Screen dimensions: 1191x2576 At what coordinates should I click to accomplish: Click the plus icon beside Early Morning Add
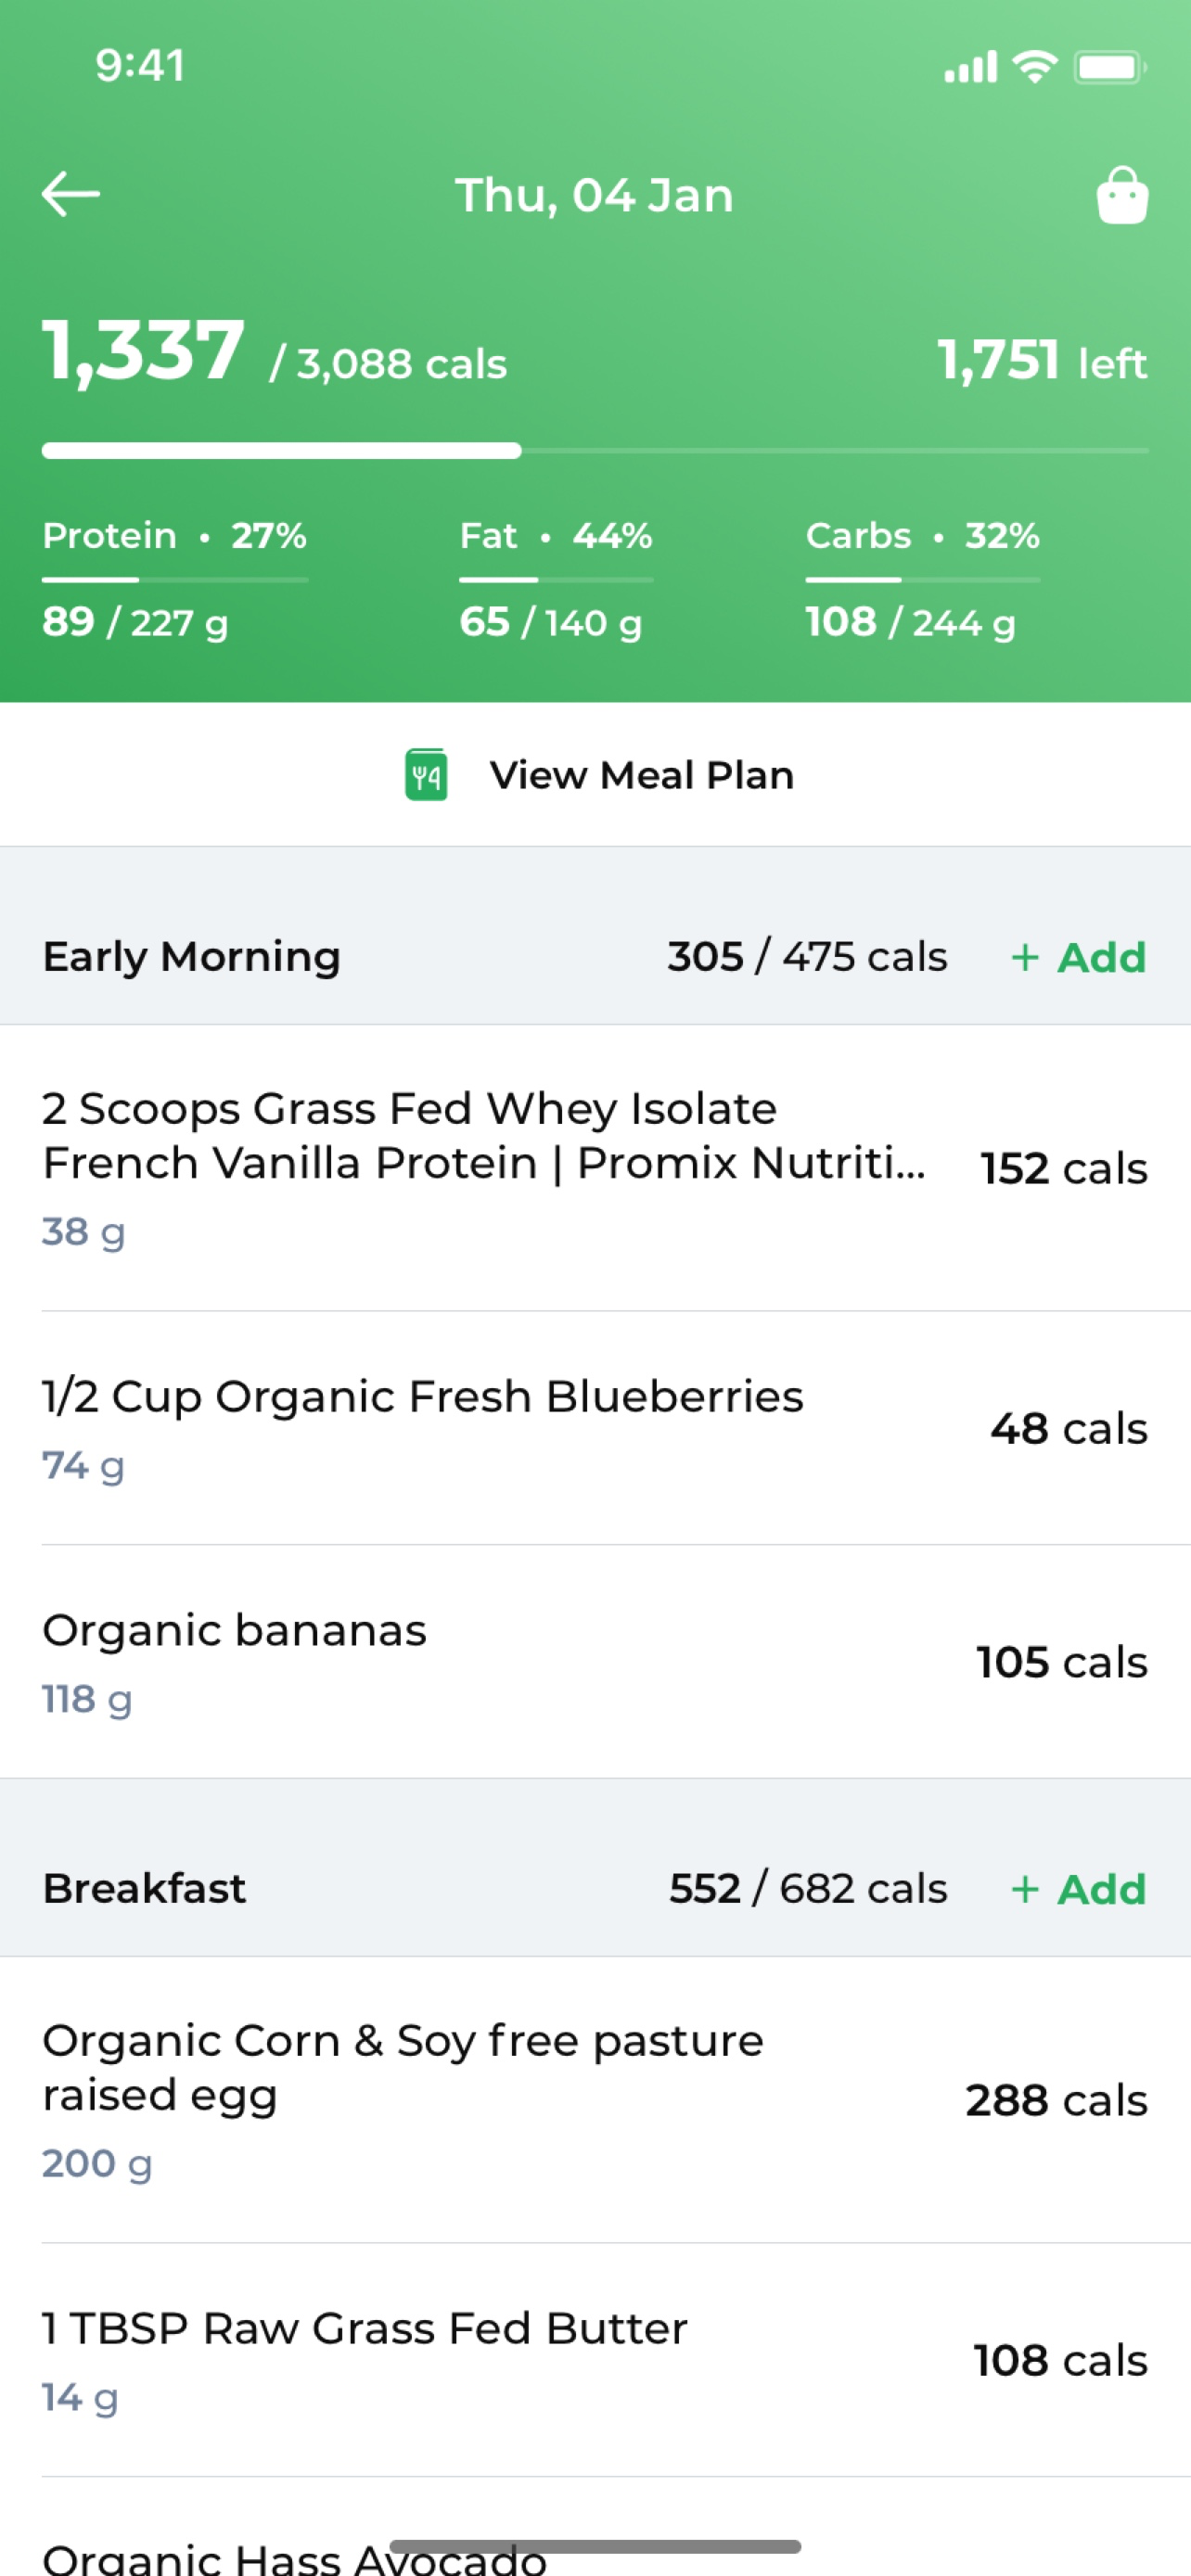pos(1024,958)
